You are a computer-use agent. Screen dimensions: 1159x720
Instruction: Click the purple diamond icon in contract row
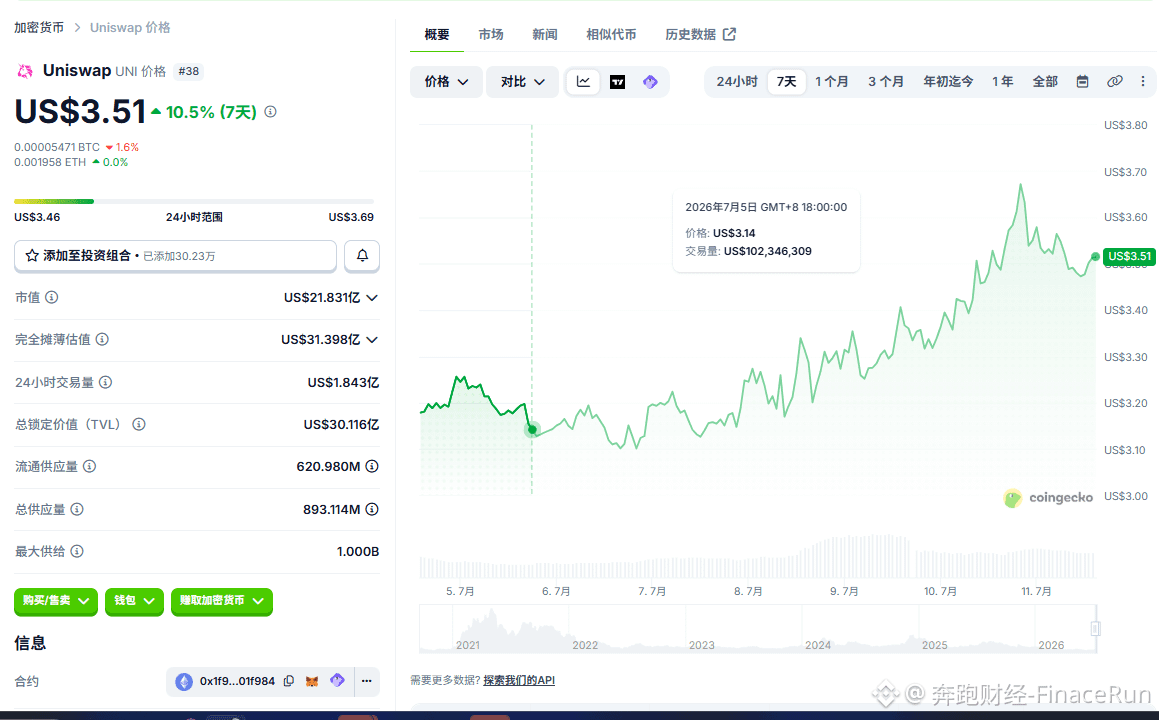coord(337,680)
